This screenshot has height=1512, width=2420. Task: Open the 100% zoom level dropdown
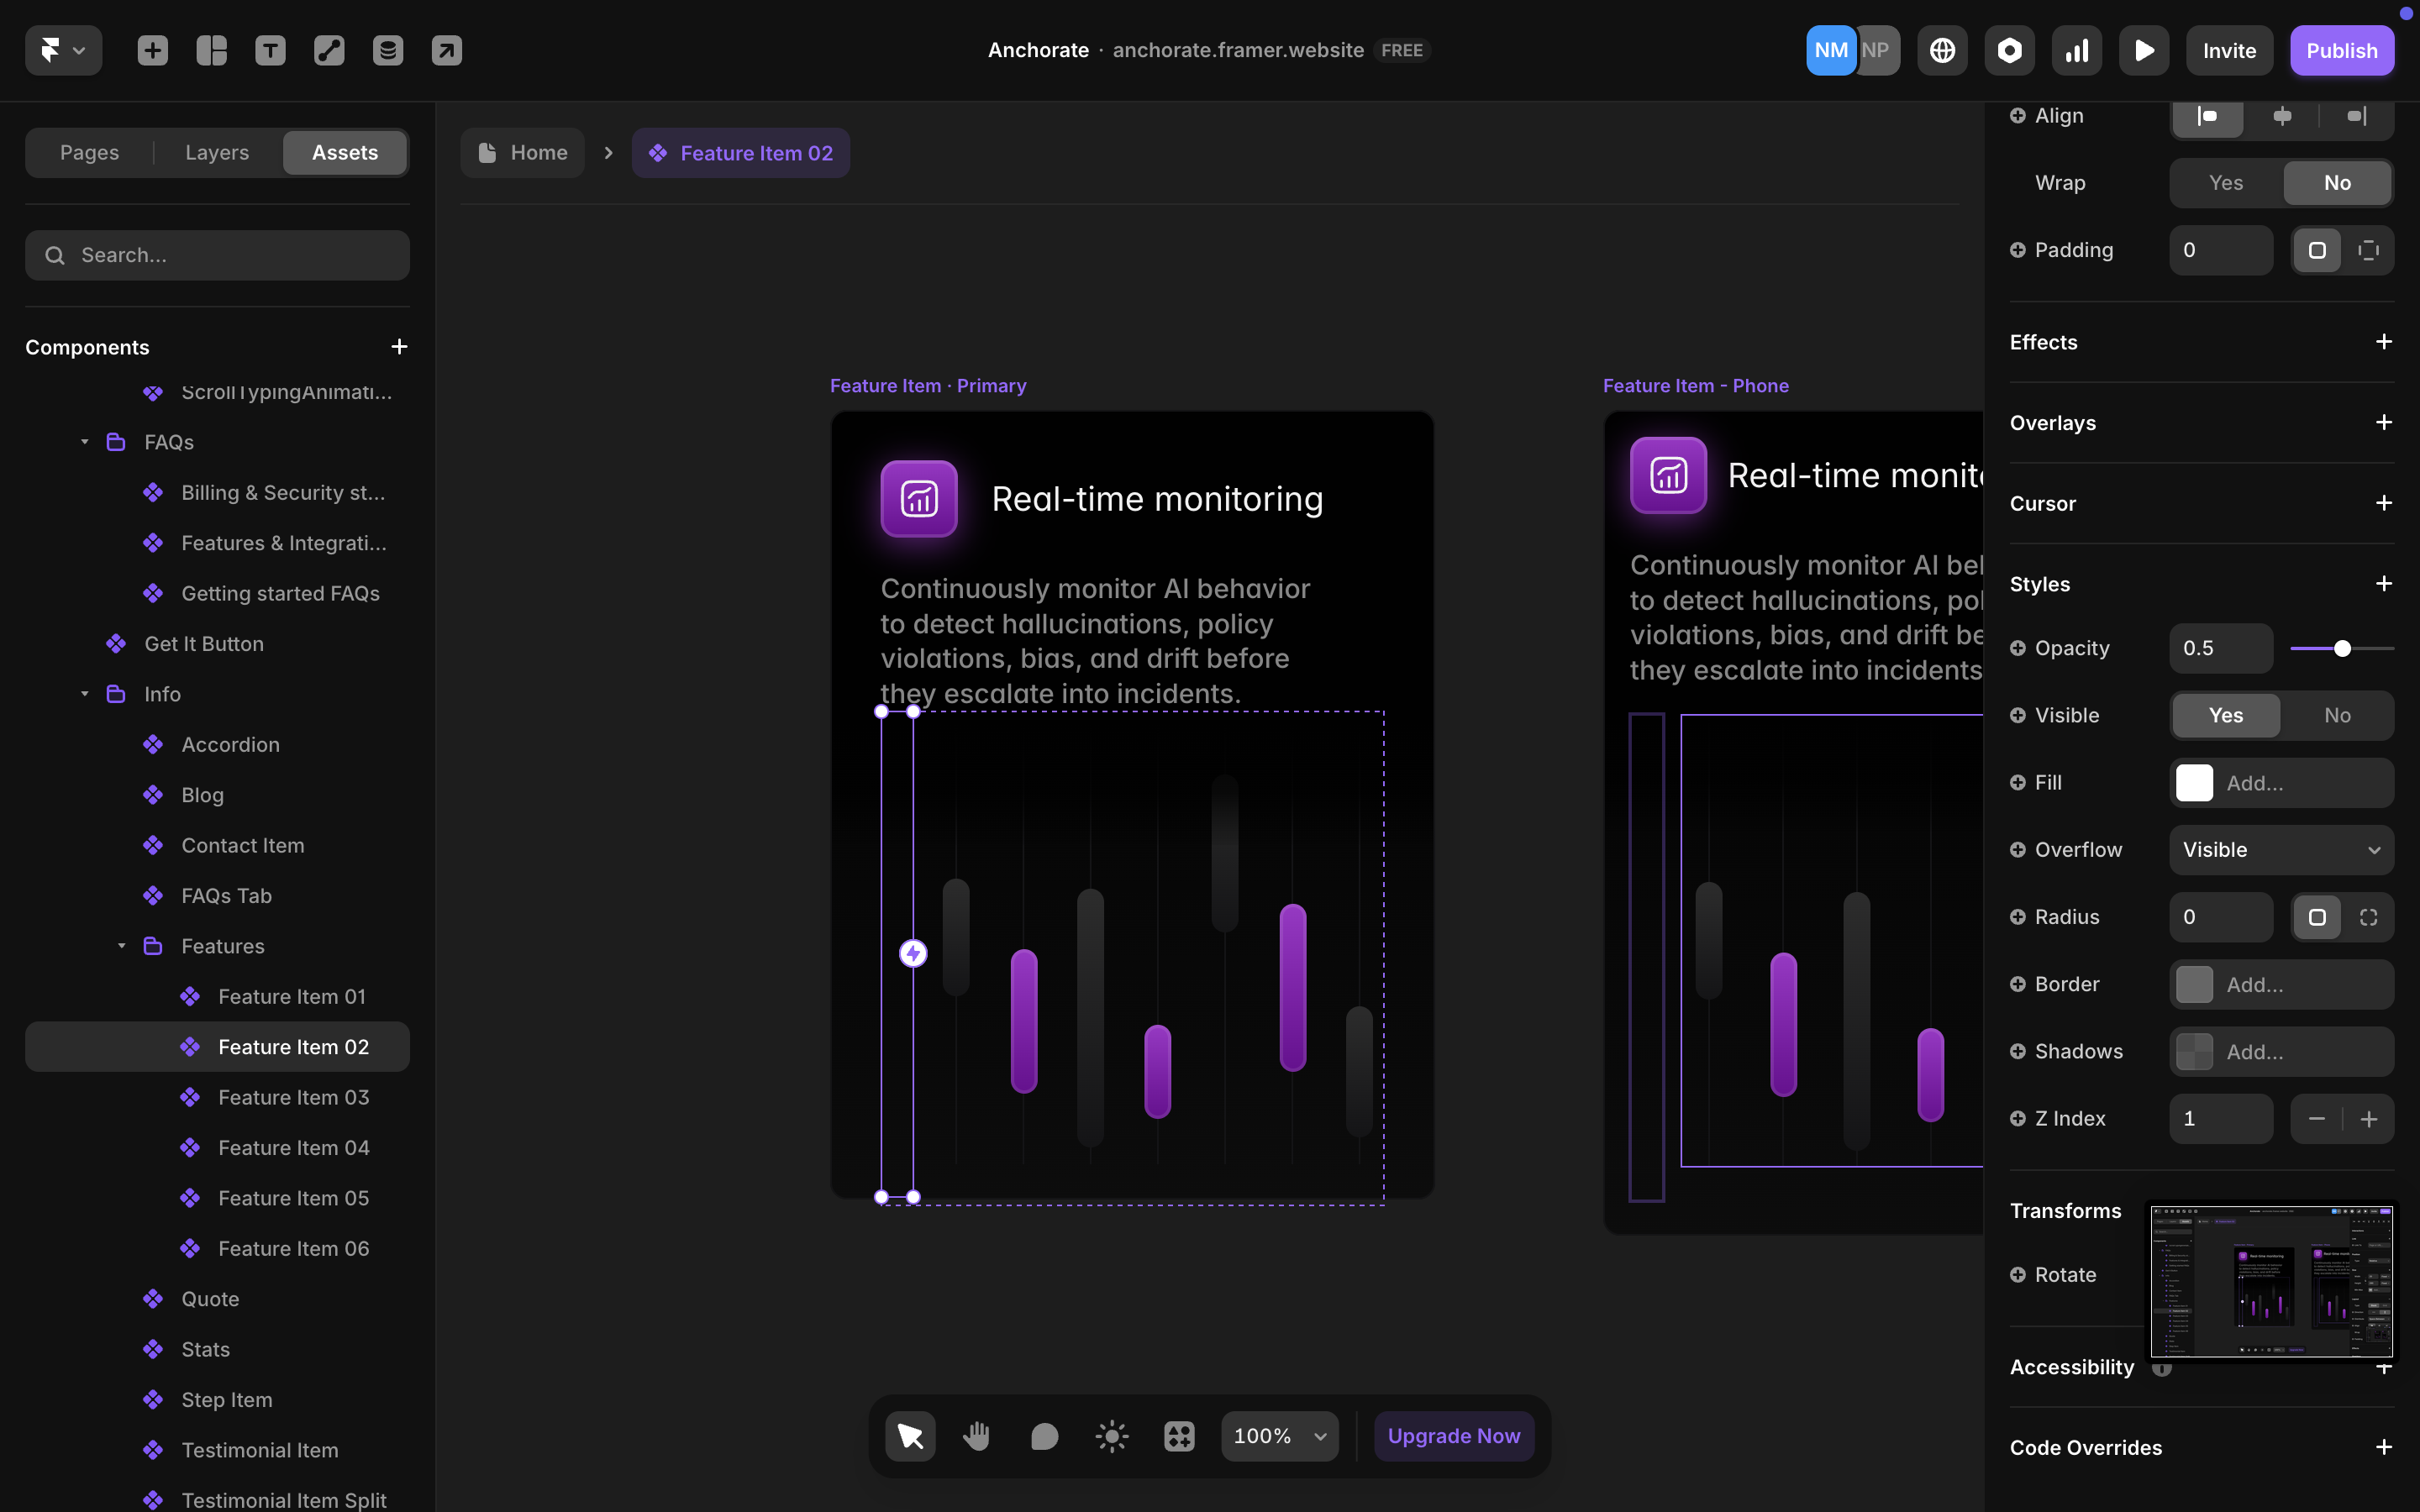coord(1279,1436)
